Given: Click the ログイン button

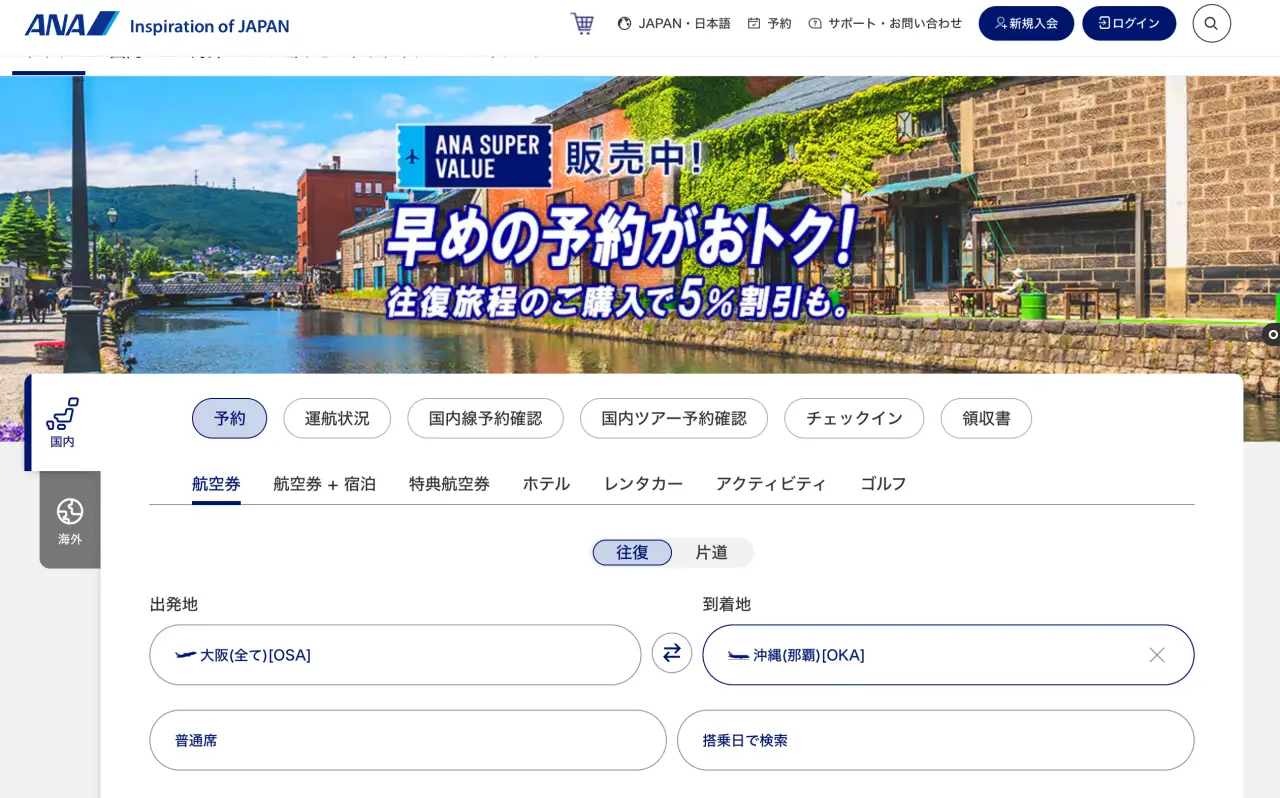Looking at the screenshot, I should click(x=1129, y=23).
